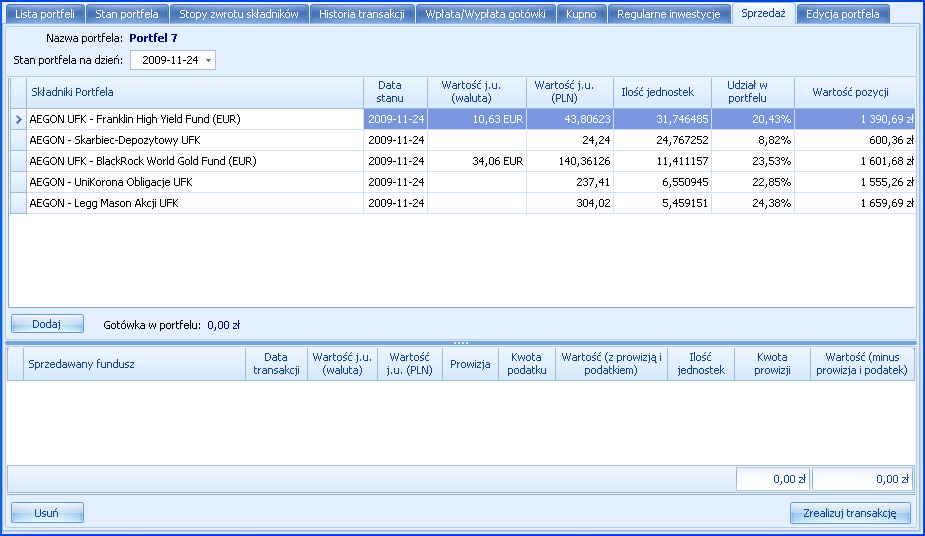
Task: Click the 43,80623 PLN value cell
Action: point(570,119)
